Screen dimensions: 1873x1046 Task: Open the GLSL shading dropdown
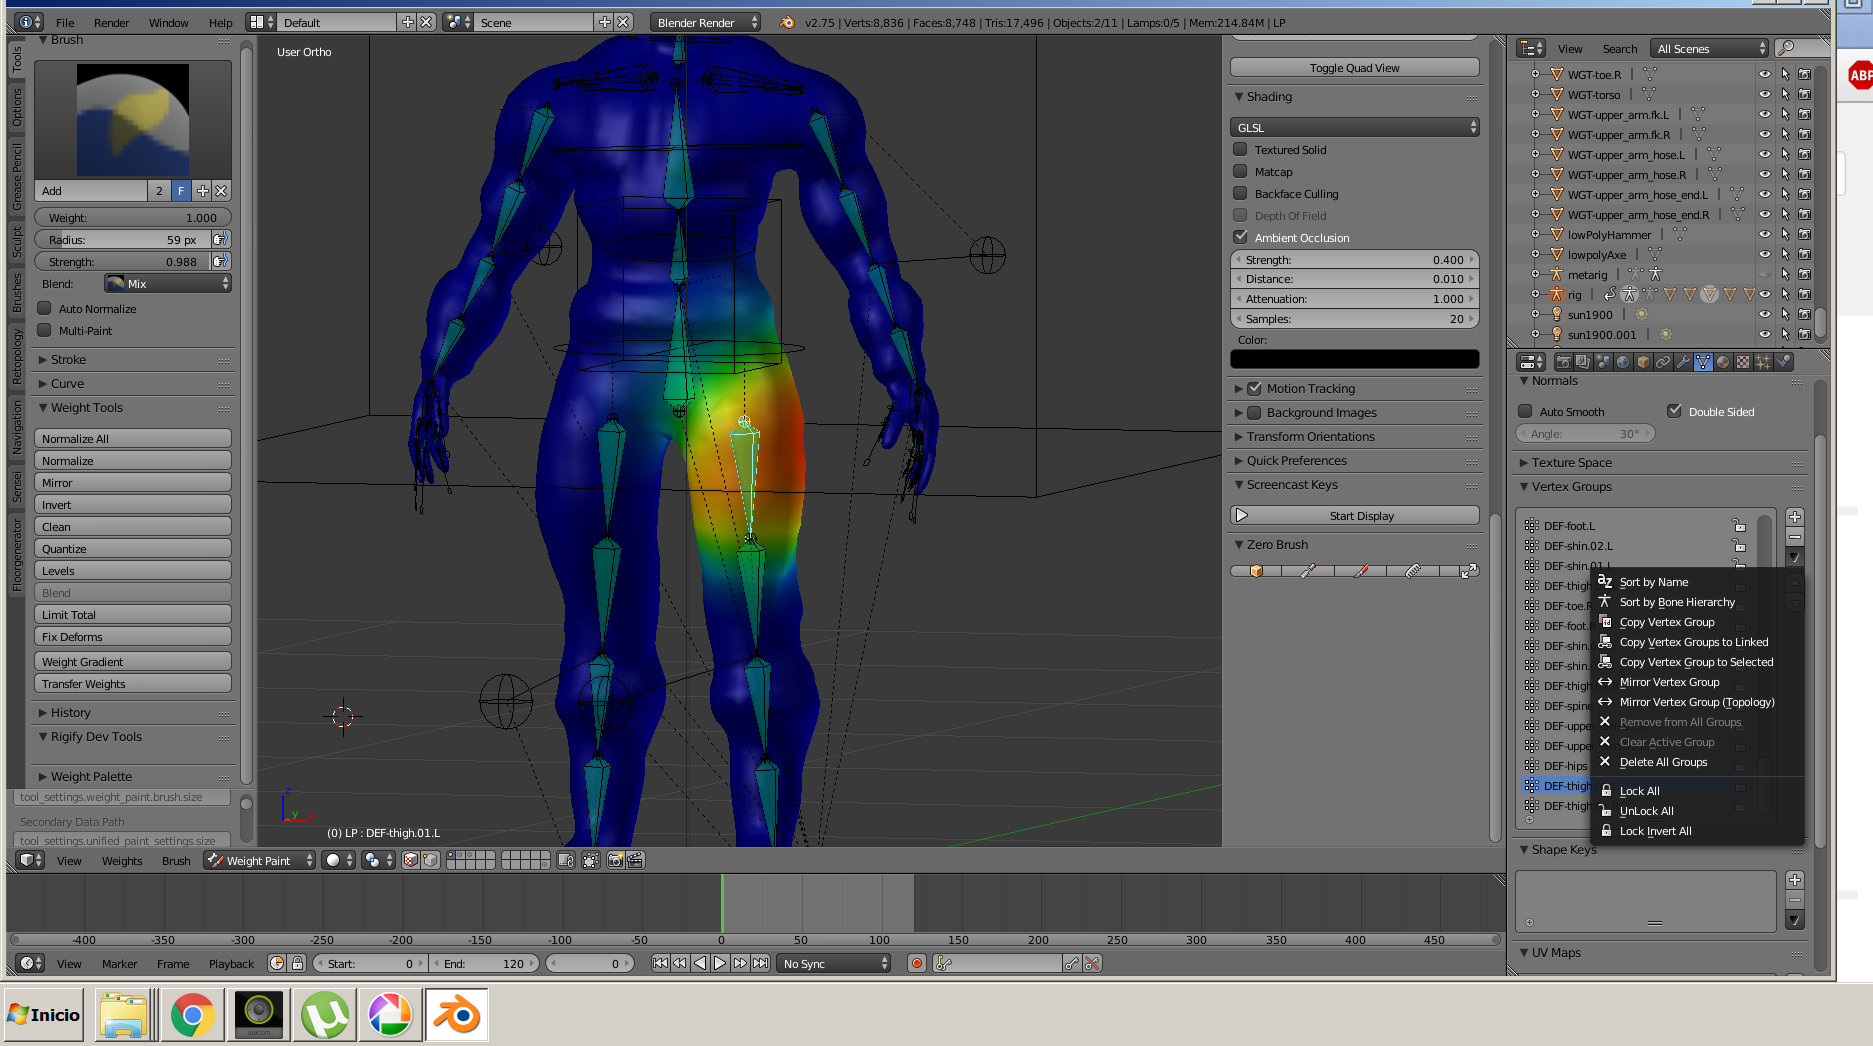(1354, 128)
